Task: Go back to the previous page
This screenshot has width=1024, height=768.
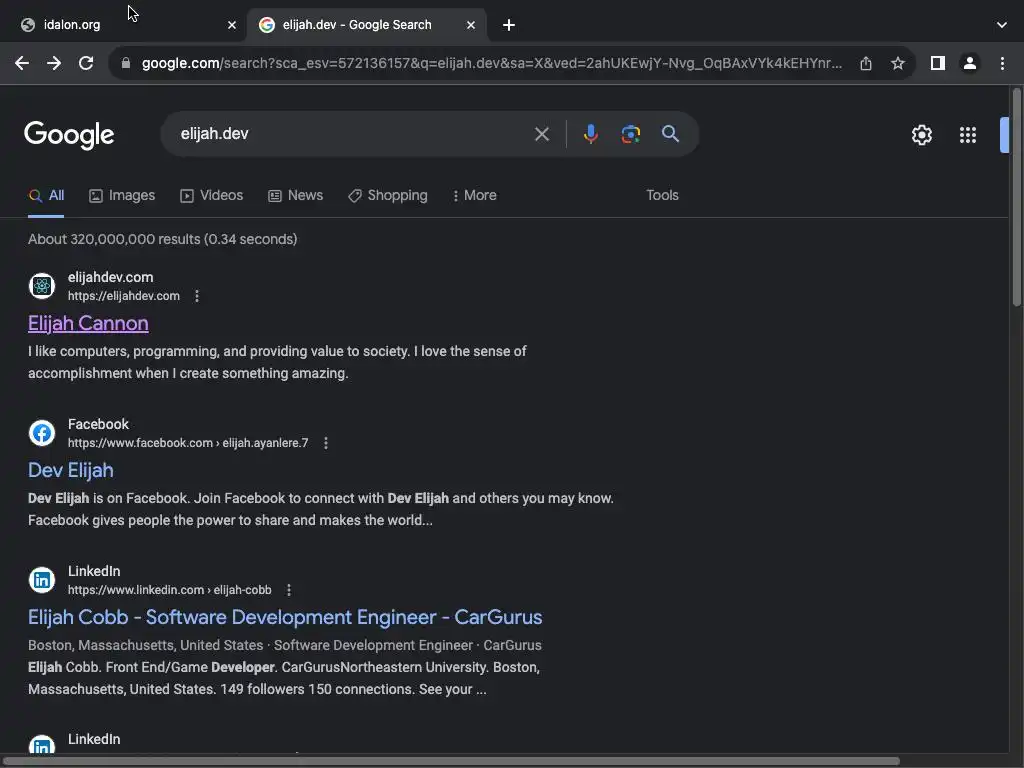Action: click(x=22, y=63)
